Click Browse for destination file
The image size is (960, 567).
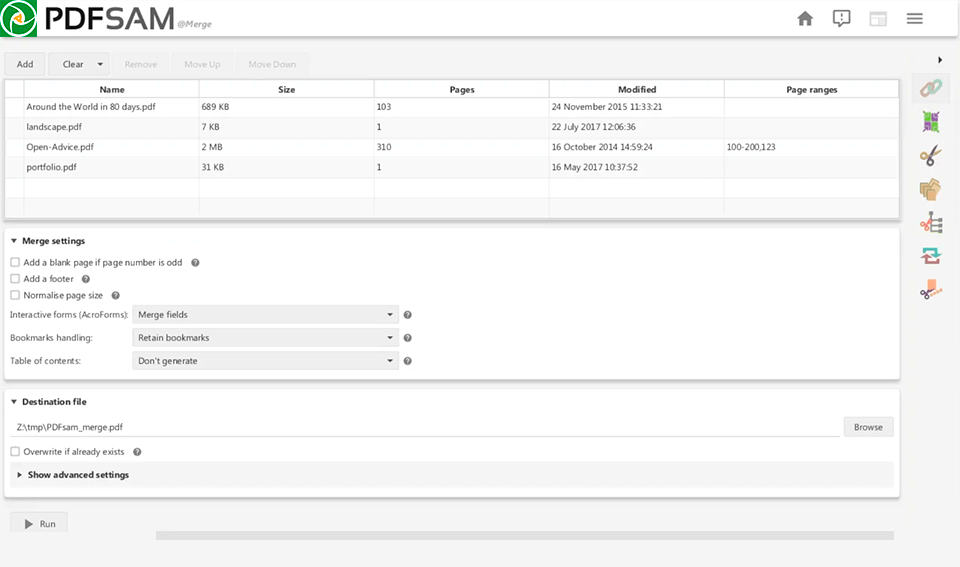(868, 427)
